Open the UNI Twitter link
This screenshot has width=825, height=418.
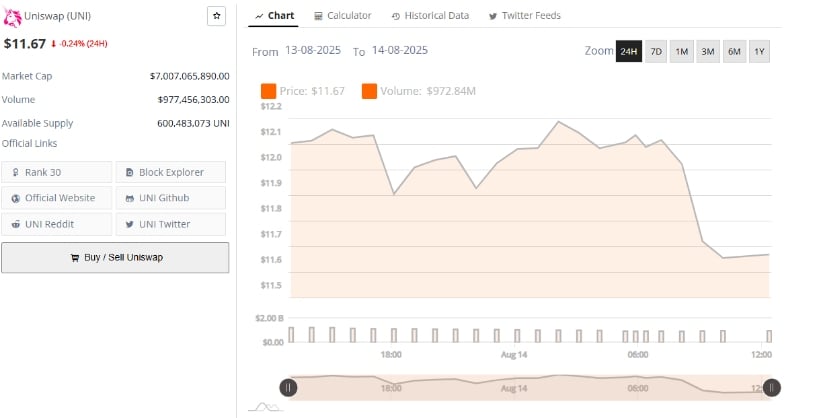tap(170, 224)
